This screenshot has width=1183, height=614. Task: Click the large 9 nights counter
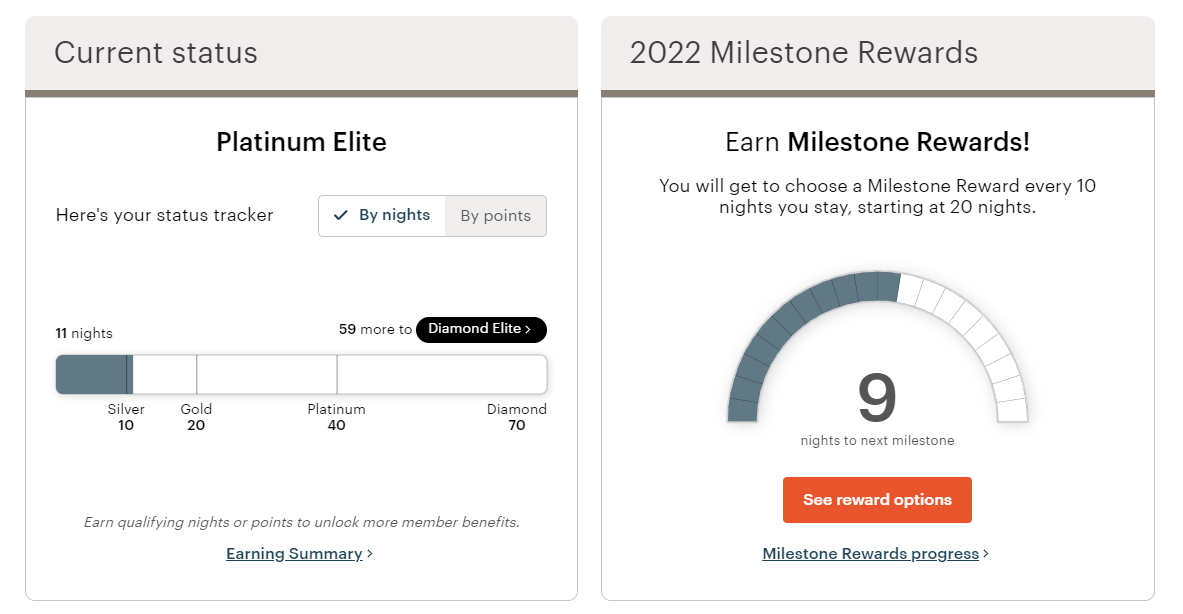pyautogui.click(x=877, y=398)
